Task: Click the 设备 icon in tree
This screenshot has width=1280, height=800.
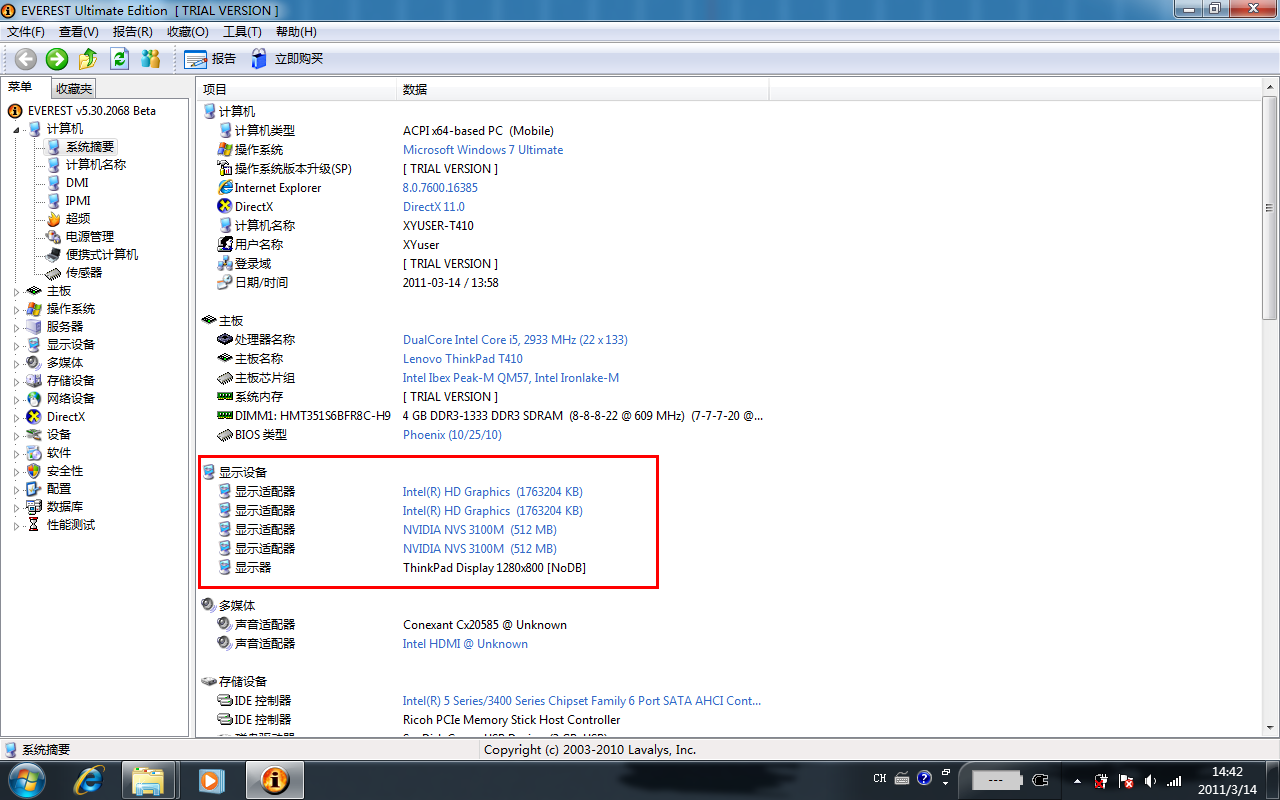Action: pyautogui.click(x=34, y=435)
